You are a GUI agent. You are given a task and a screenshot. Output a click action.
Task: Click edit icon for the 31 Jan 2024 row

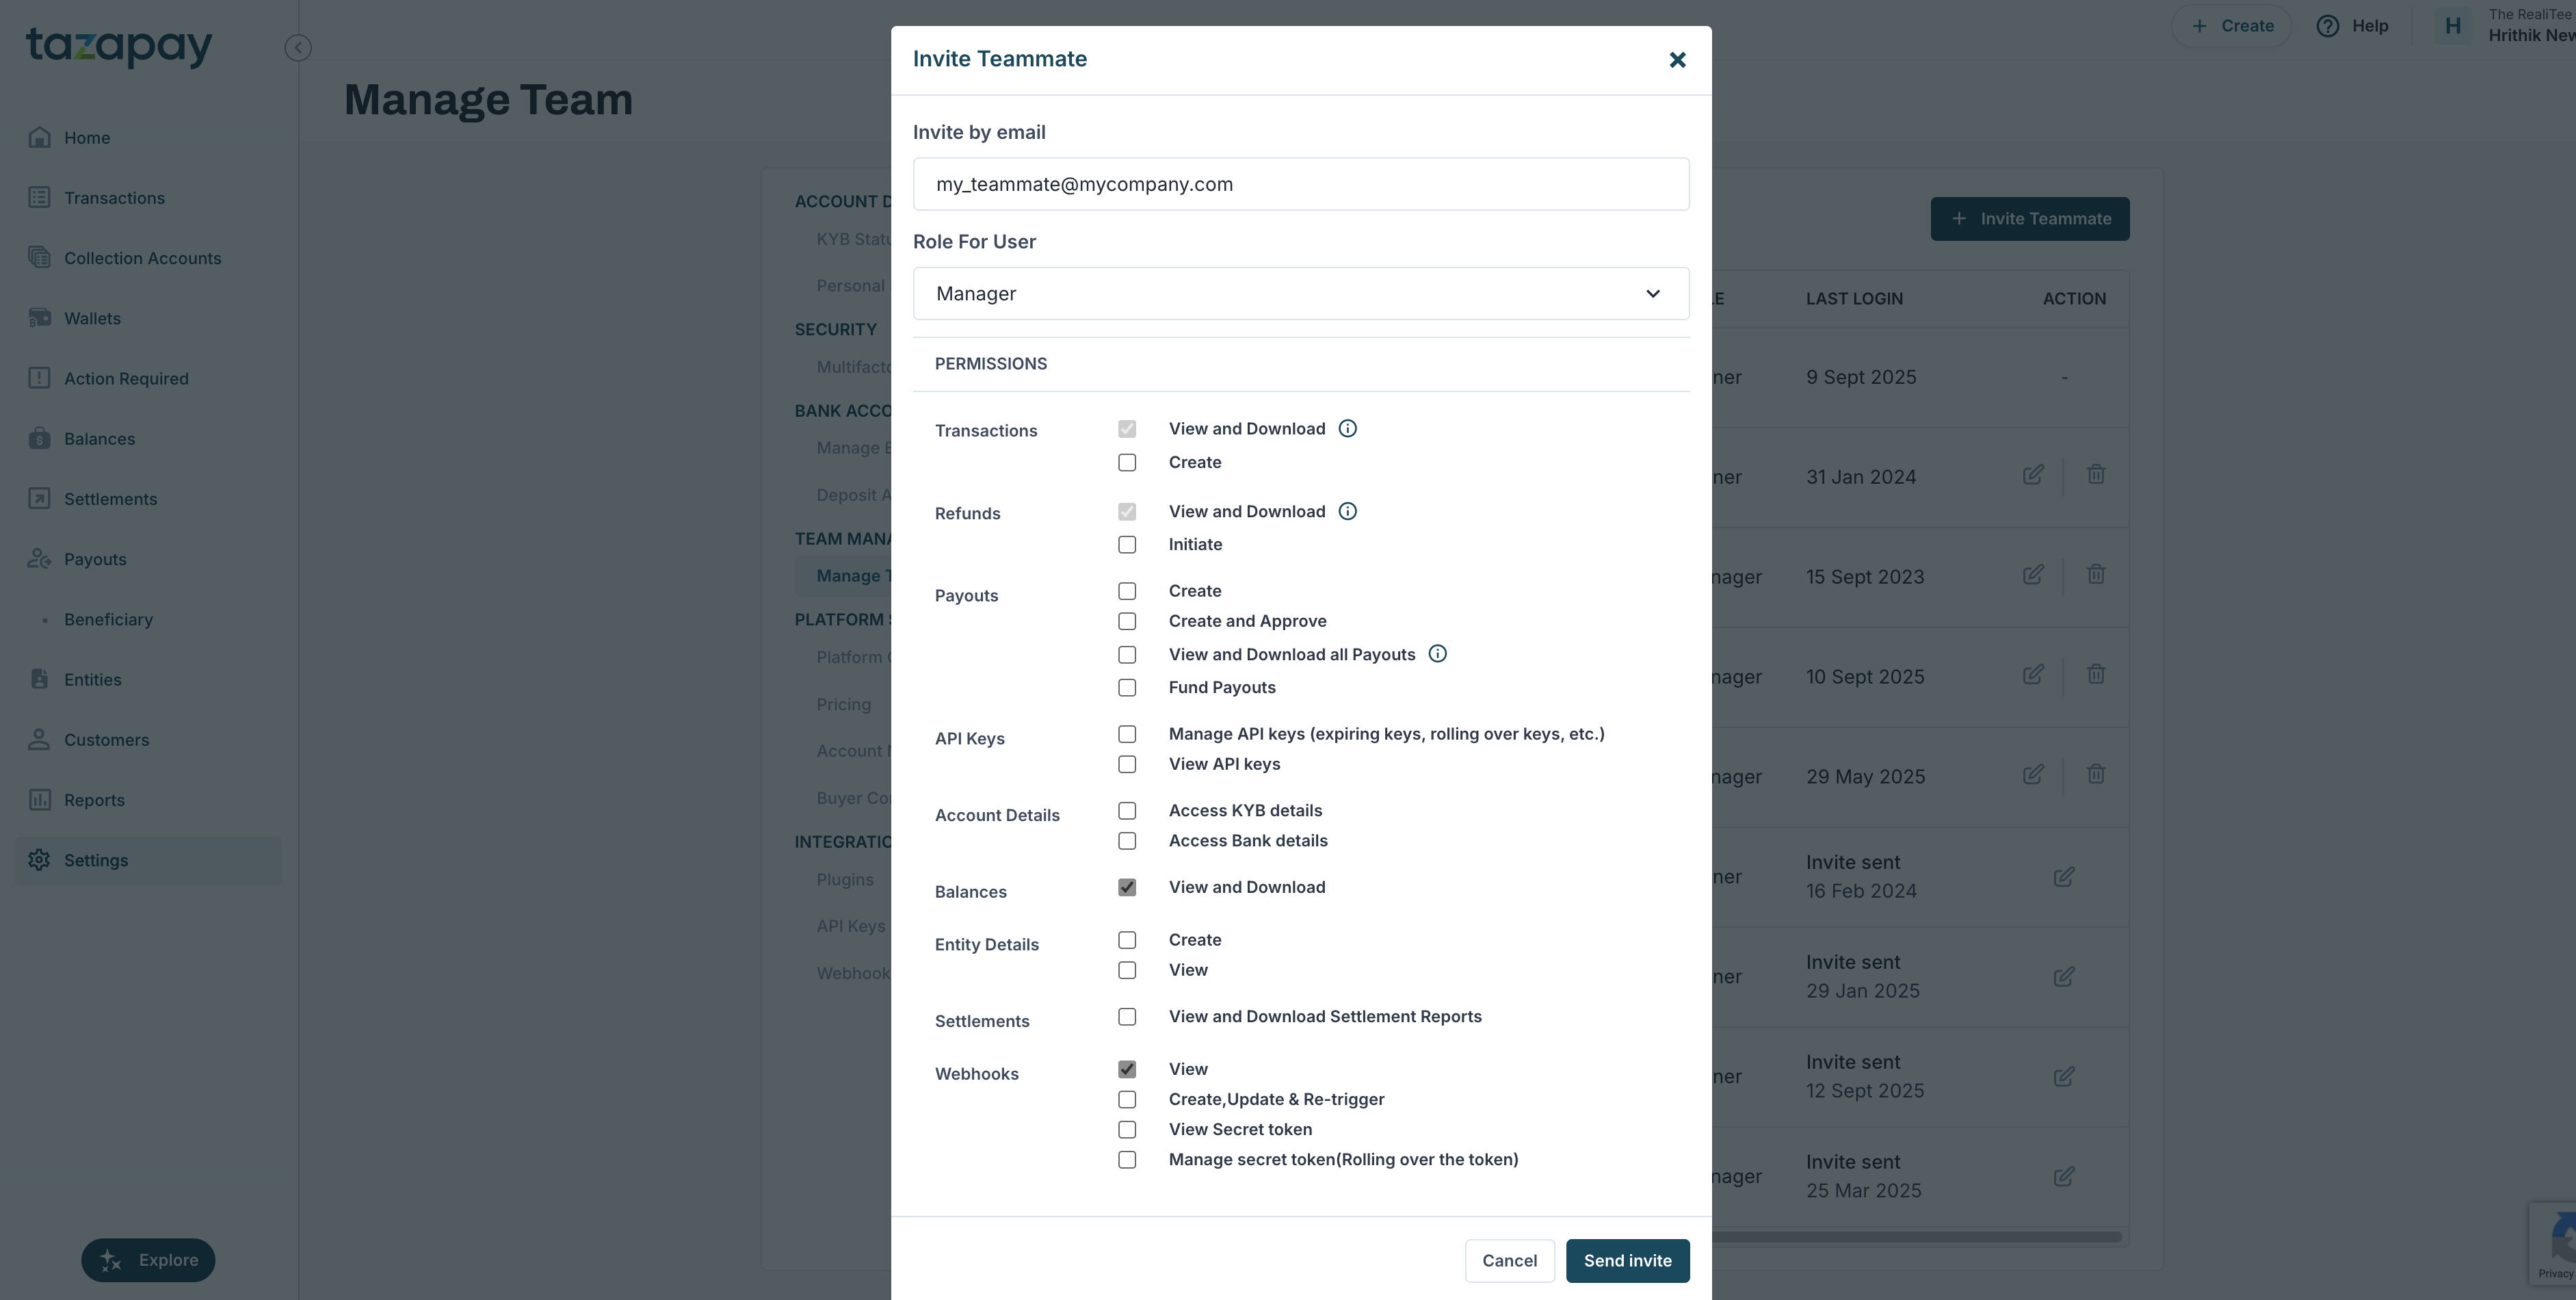pyautogui.click(x=2033, y=475)
